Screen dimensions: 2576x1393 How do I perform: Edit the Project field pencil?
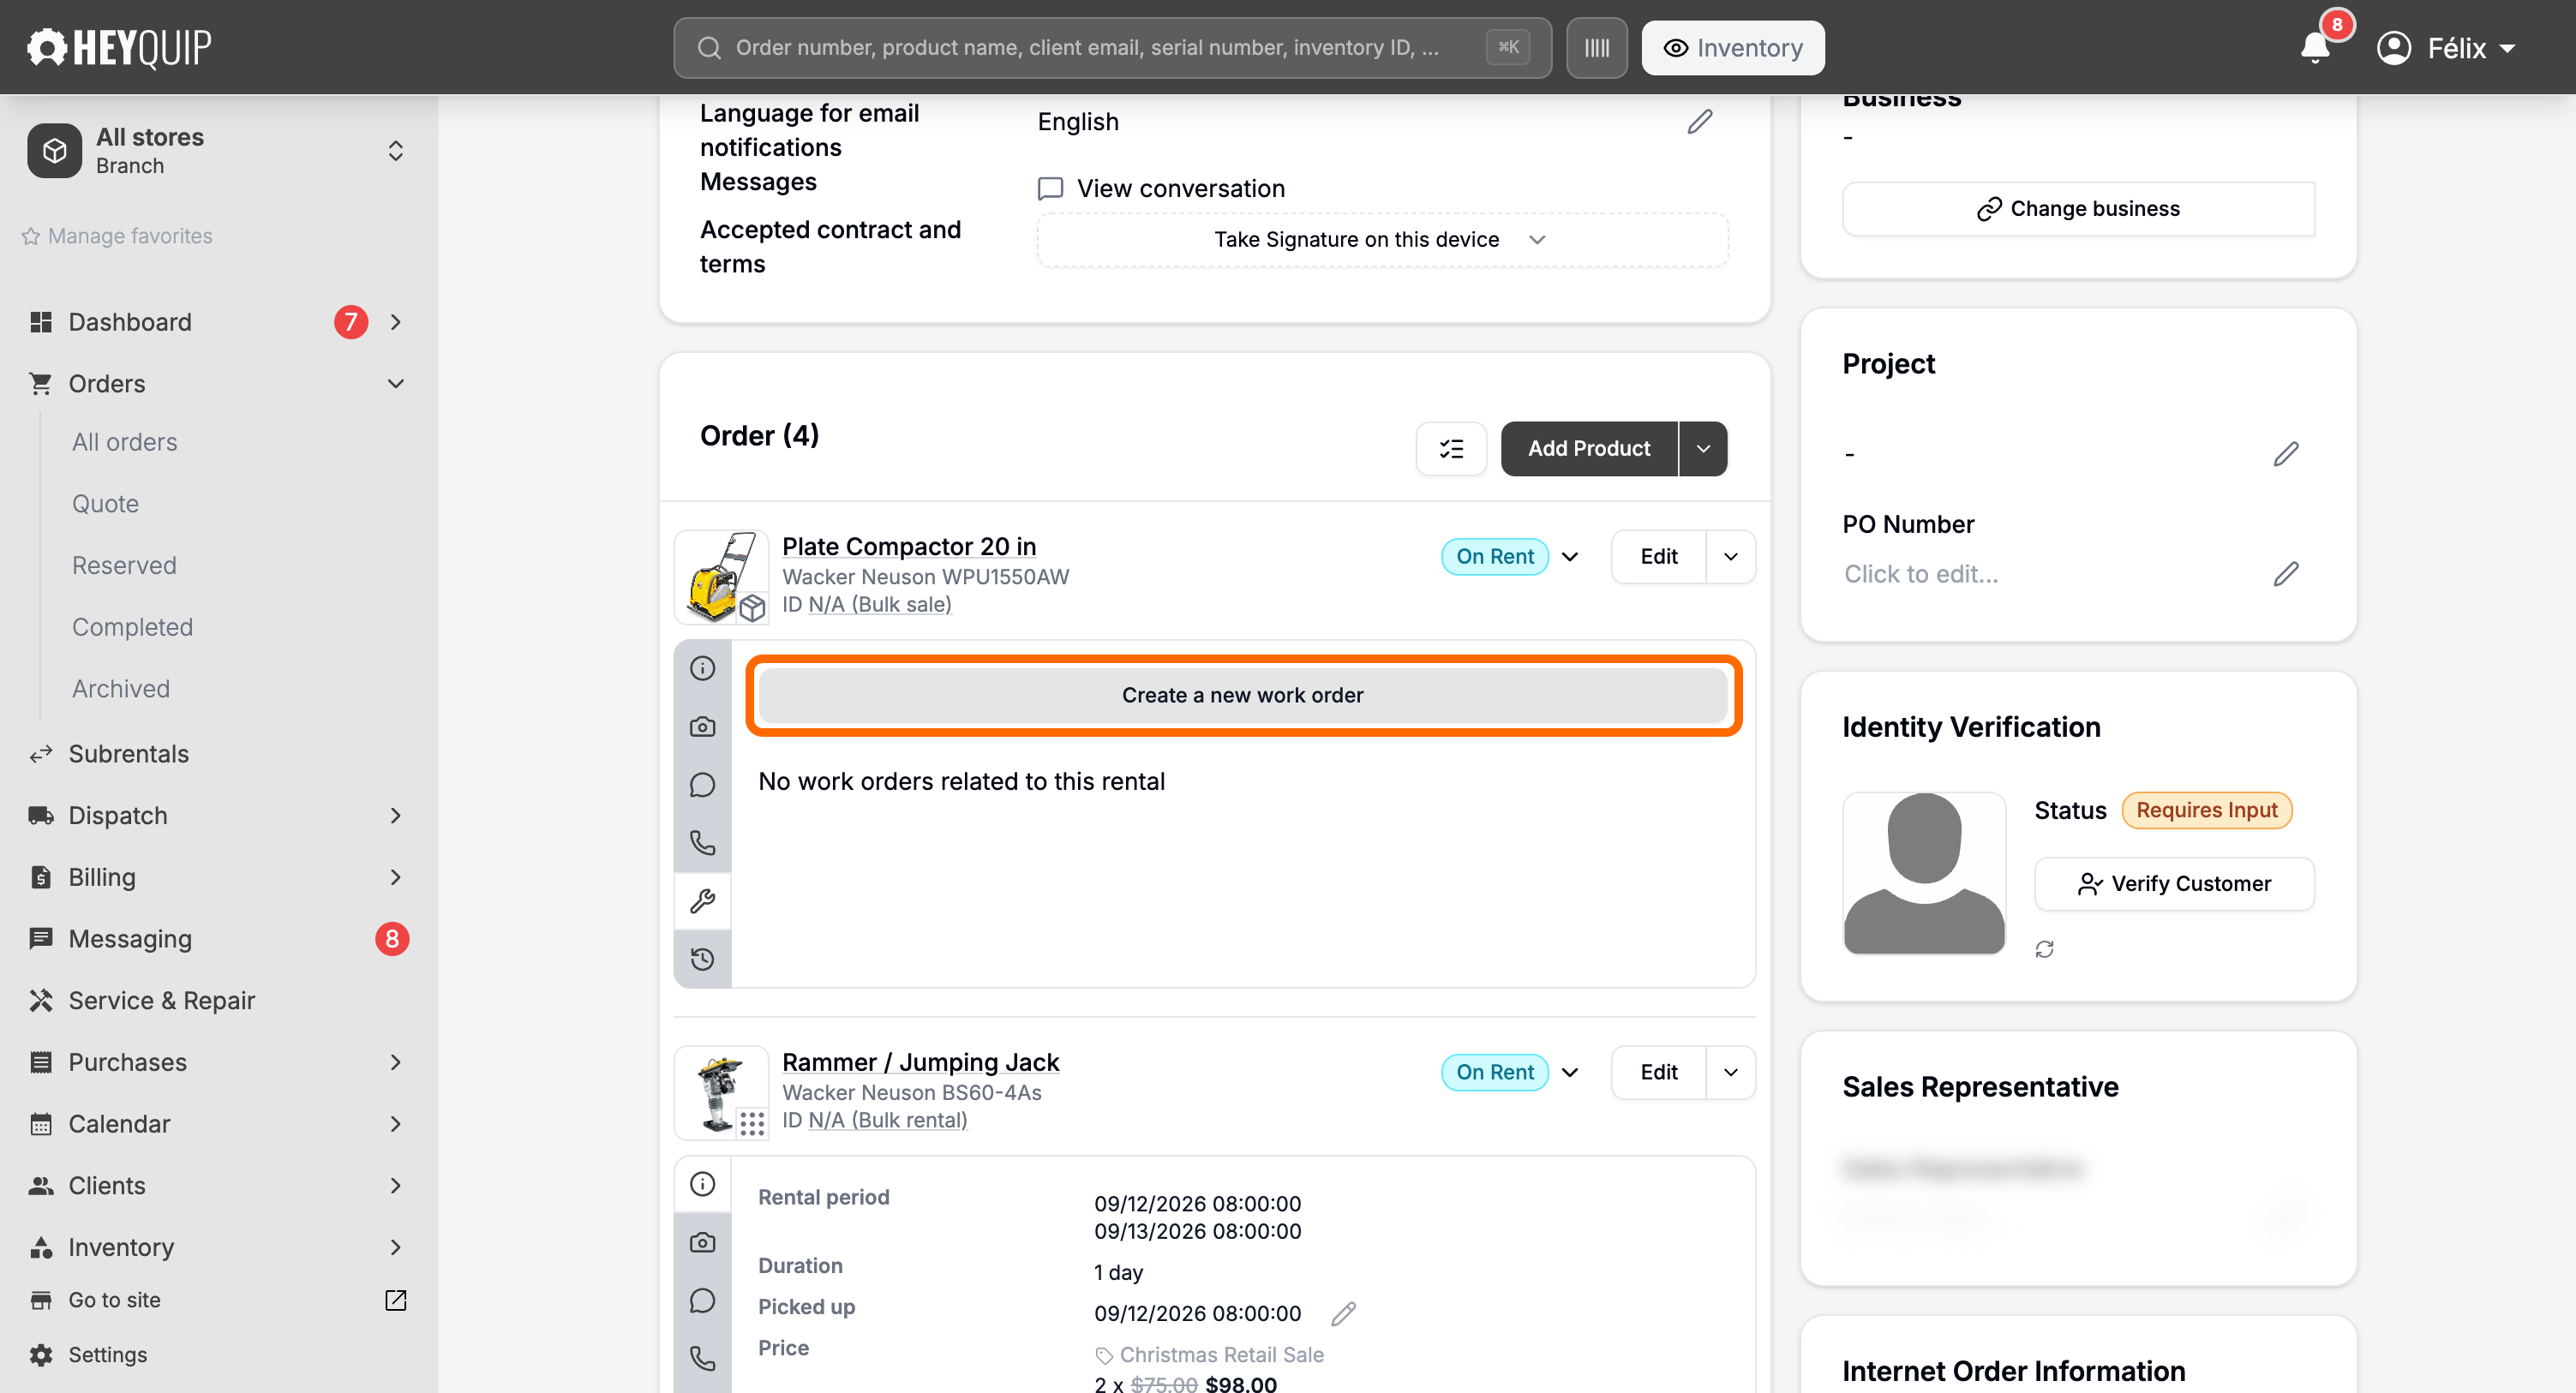click(x=2285, y=454)
